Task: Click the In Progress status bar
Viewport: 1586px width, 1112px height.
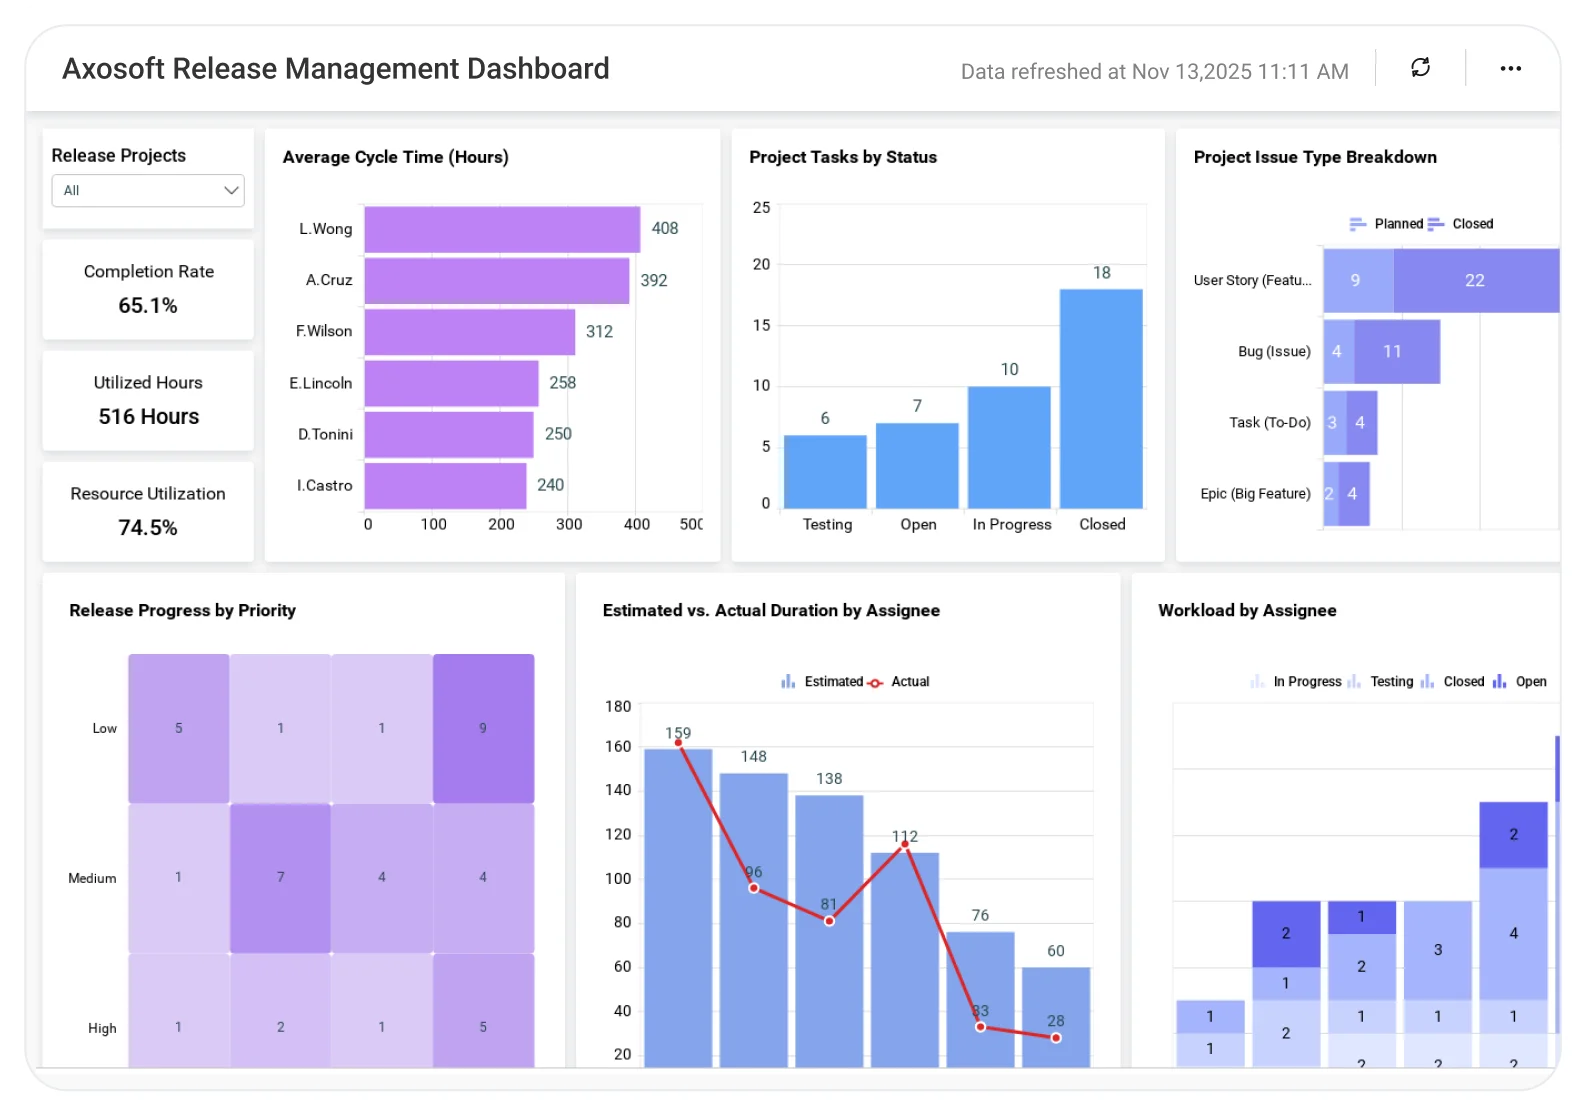Action: 1009,448
